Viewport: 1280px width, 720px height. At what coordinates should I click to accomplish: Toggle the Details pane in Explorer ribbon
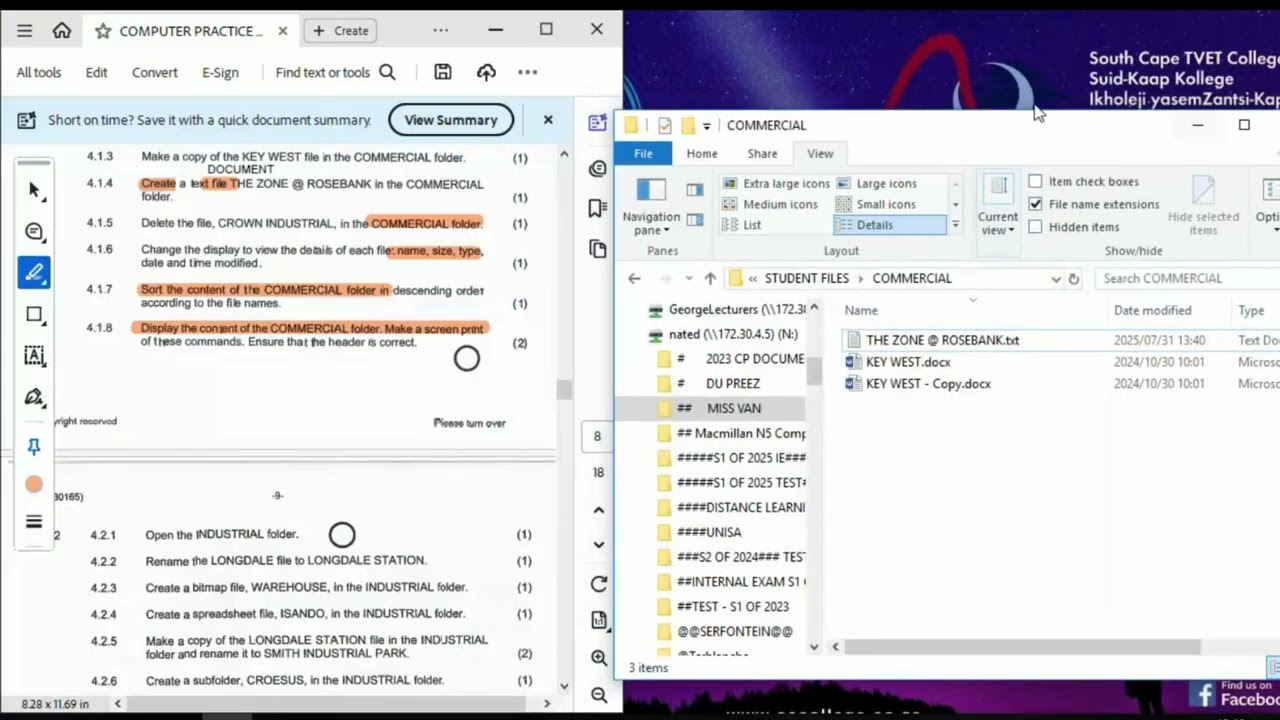pyautogui.click(x=695, y=219)
